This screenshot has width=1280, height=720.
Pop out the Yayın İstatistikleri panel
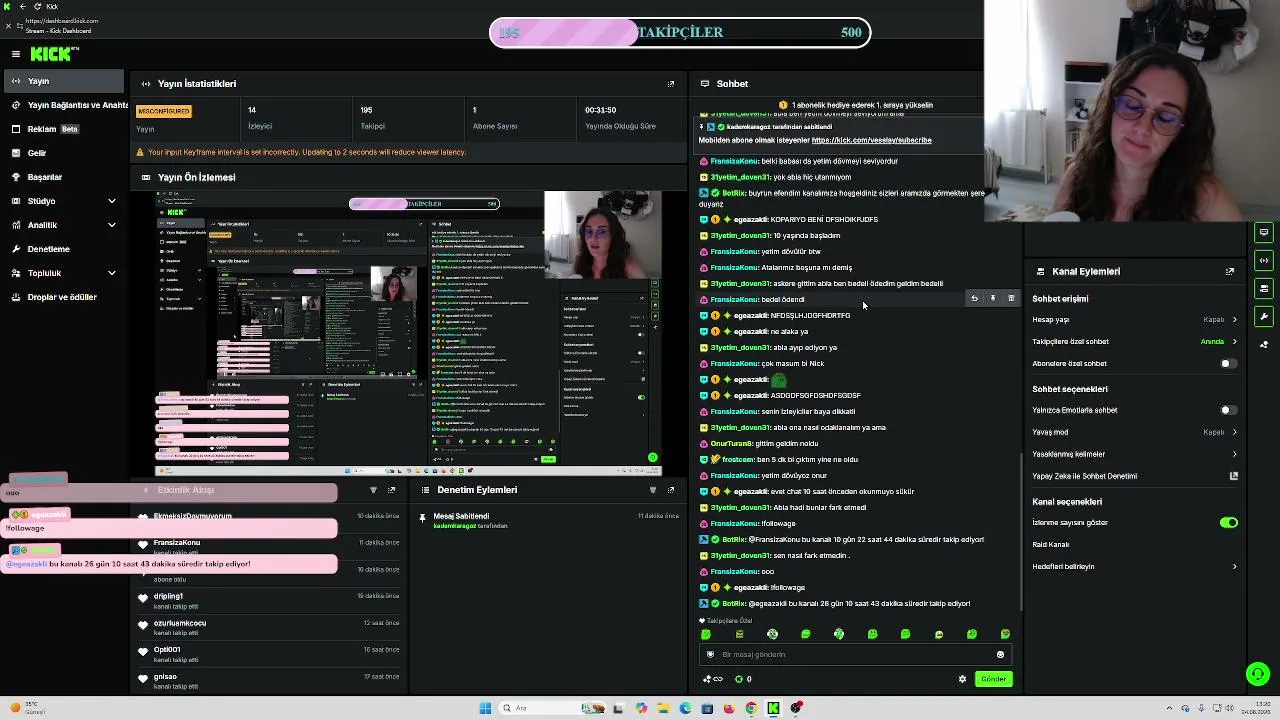click(671, 84)
